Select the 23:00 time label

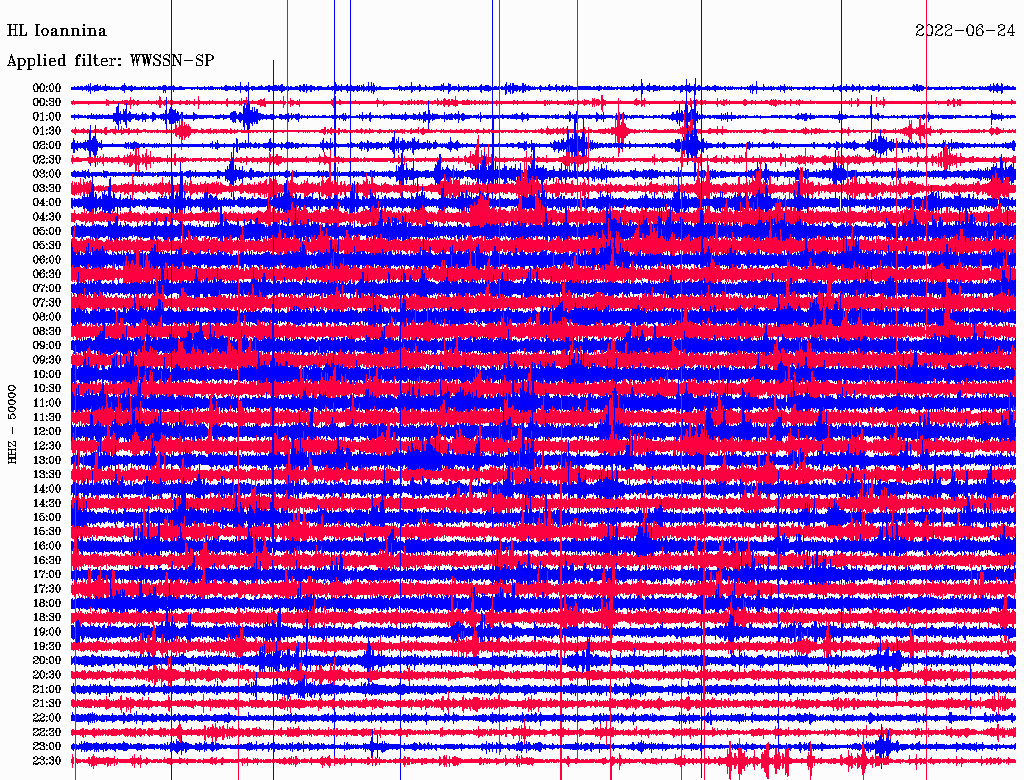pos(46,747)
